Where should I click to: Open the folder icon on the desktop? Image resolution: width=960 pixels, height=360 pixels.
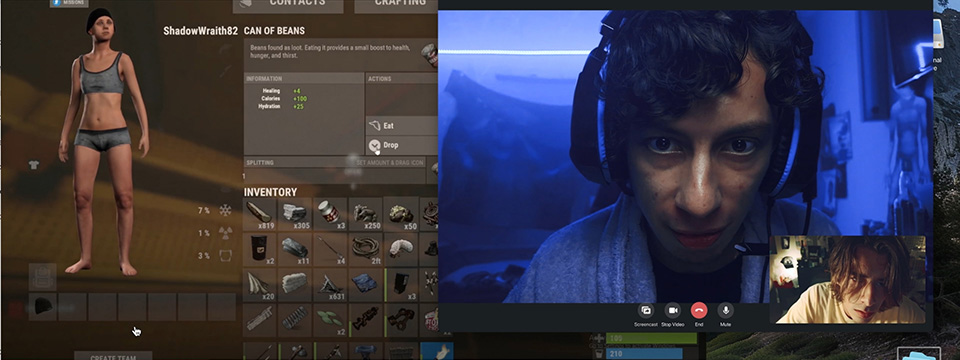[919, 354]
